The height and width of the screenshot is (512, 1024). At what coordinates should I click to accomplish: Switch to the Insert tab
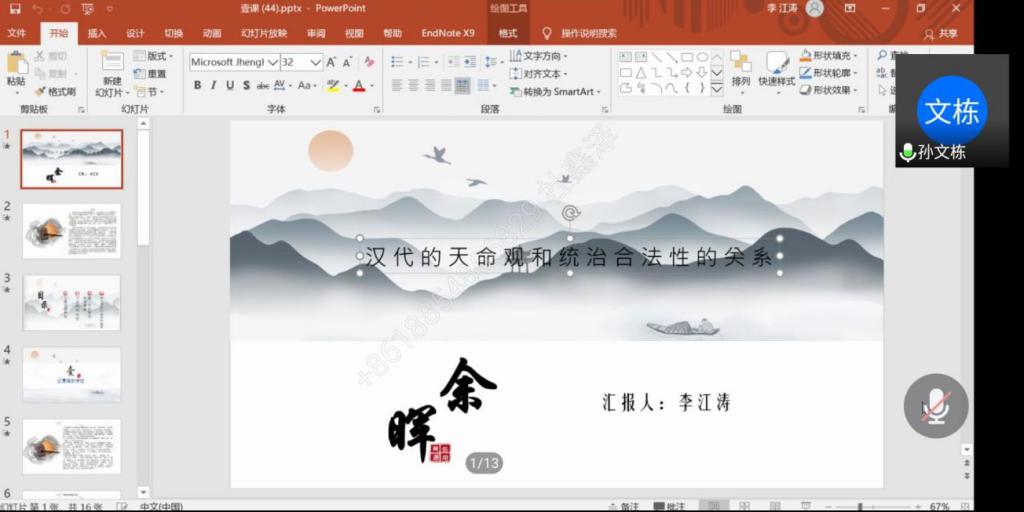coord(97,33)
